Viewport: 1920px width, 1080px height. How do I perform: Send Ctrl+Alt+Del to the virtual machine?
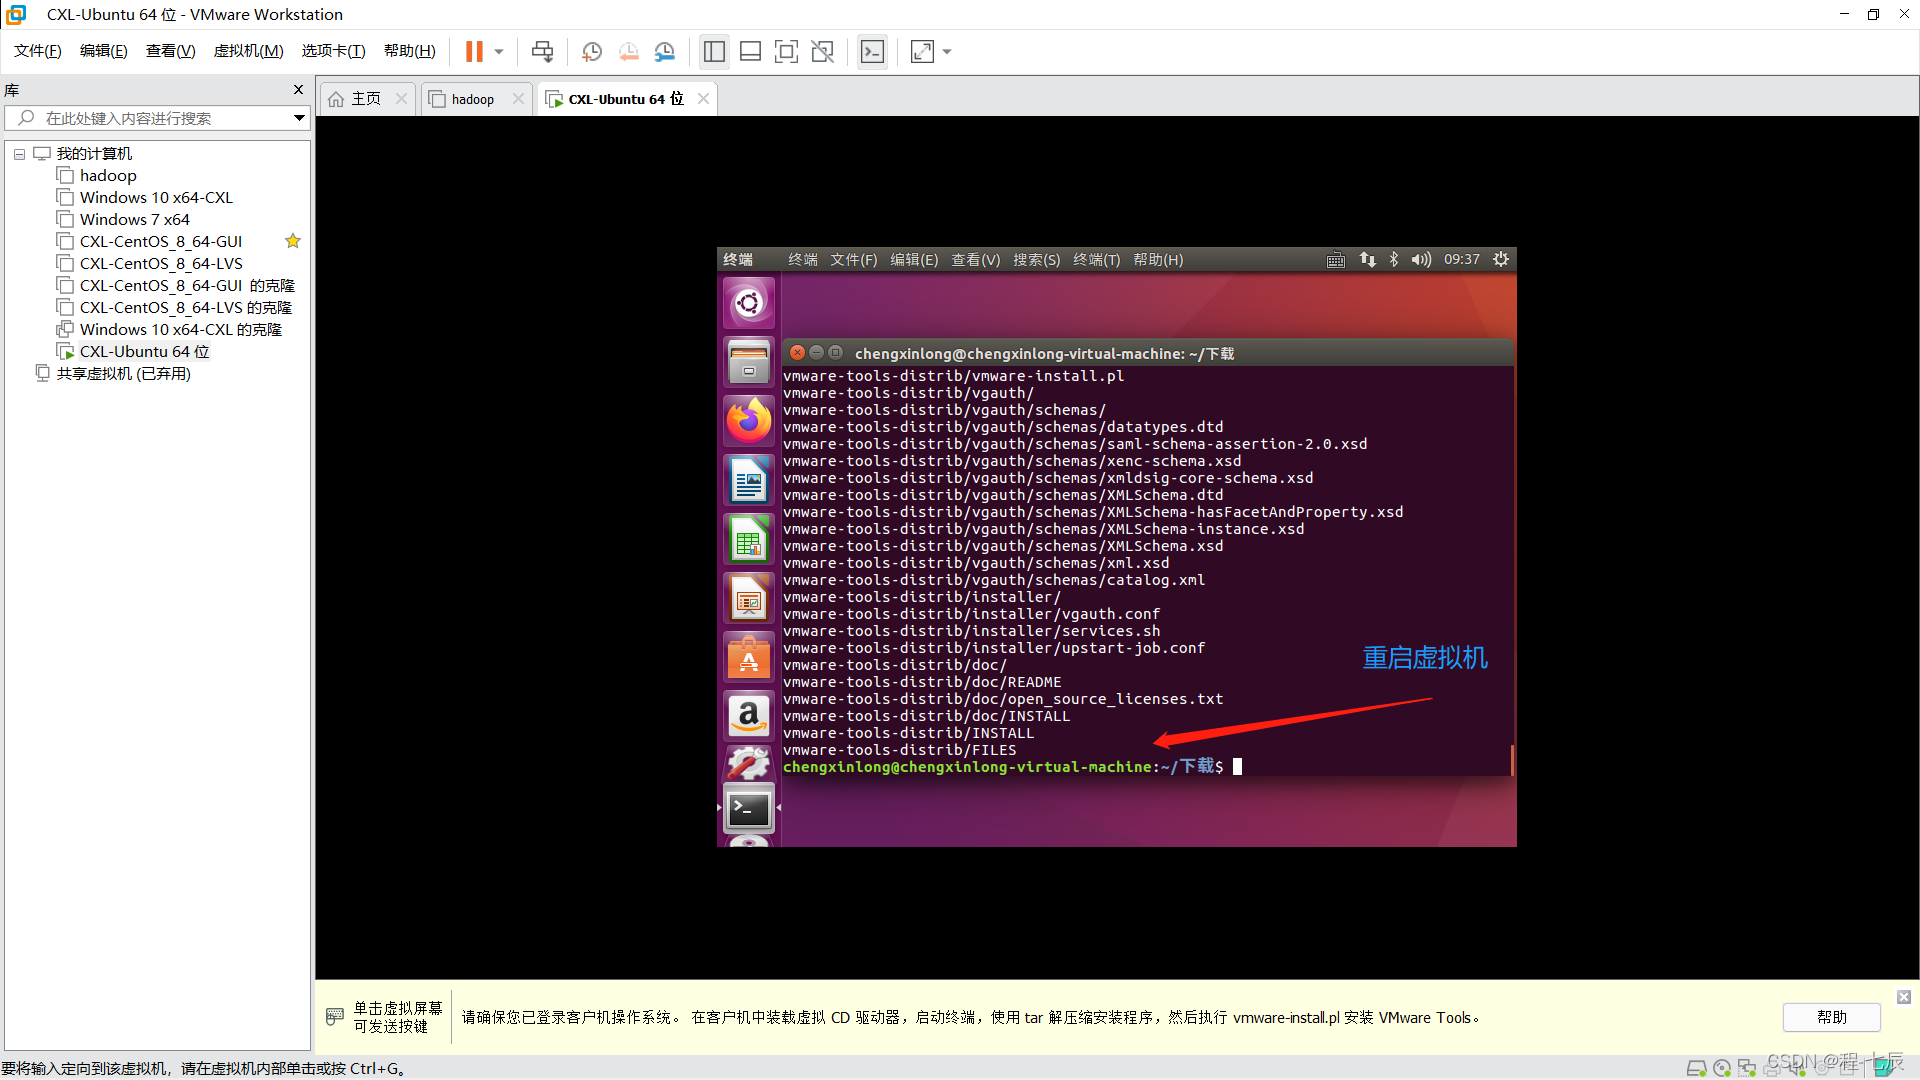(x=542, y=52)
